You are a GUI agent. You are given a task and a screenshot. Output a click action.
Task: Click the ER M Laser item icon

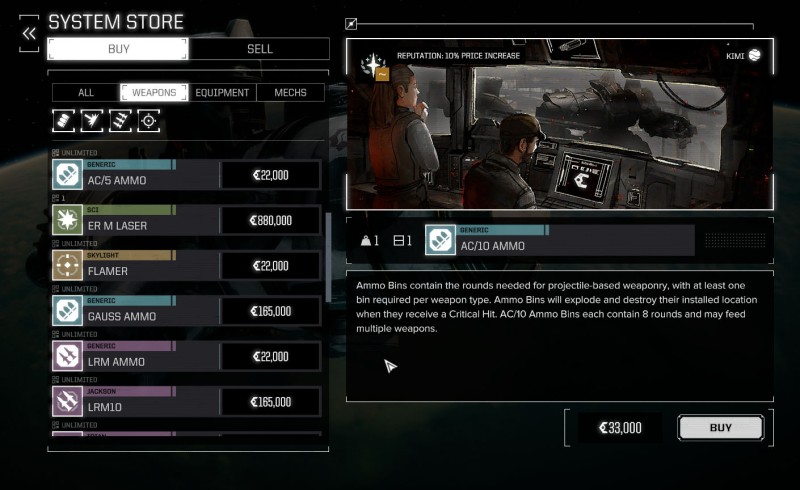[67, 220]
